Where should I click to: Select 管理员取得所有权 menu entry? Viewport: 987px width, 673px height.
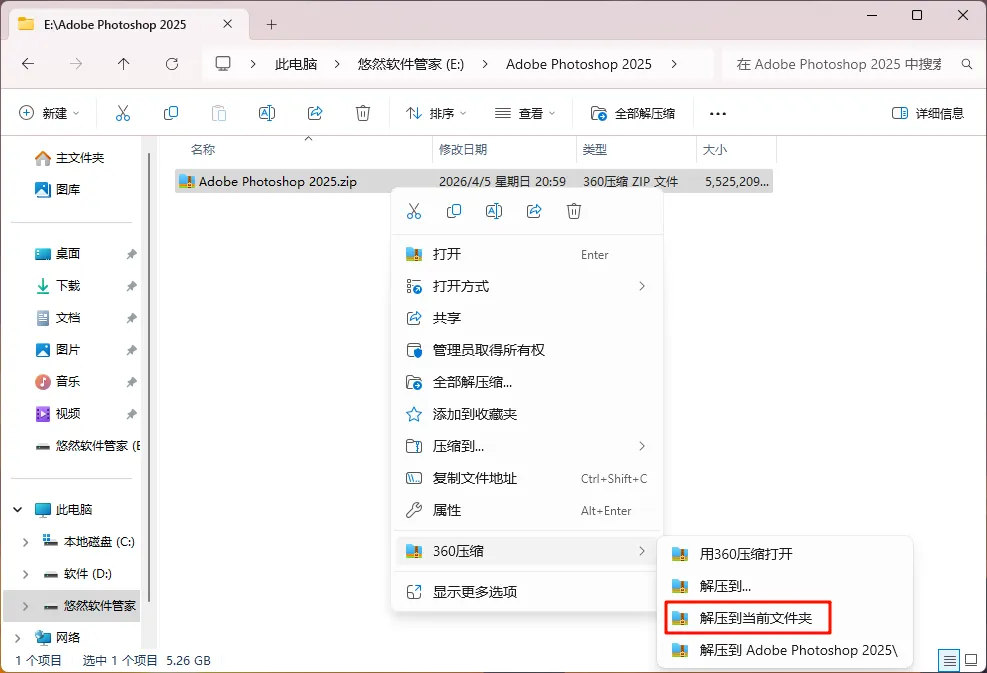[527, 350]
